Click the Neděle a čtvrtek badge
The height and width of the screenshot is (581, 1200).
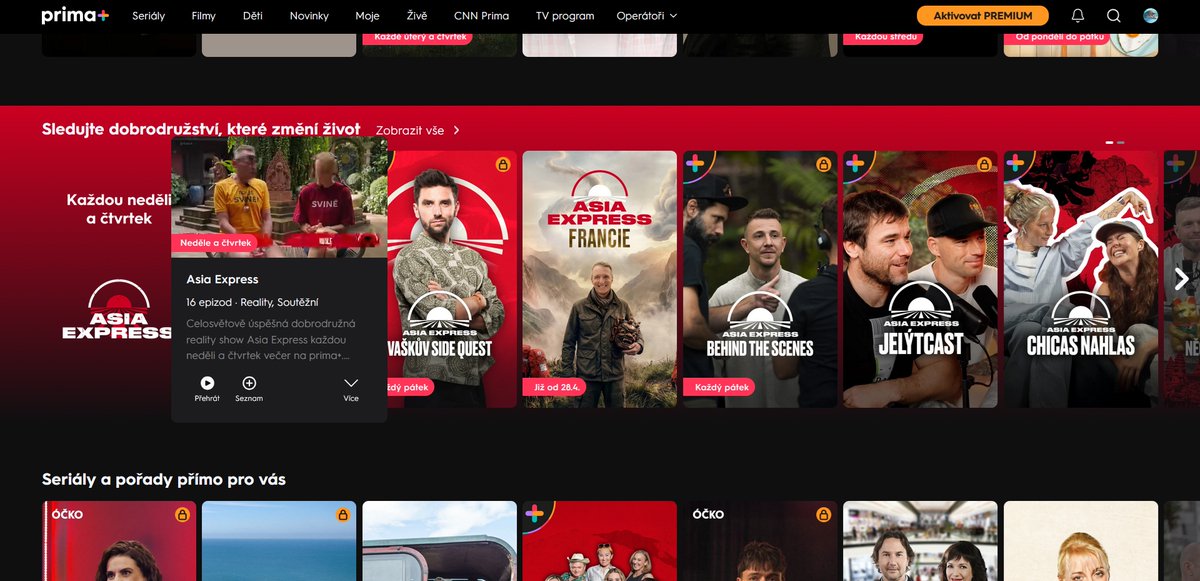pyautogui.click(x=217, y=242)
